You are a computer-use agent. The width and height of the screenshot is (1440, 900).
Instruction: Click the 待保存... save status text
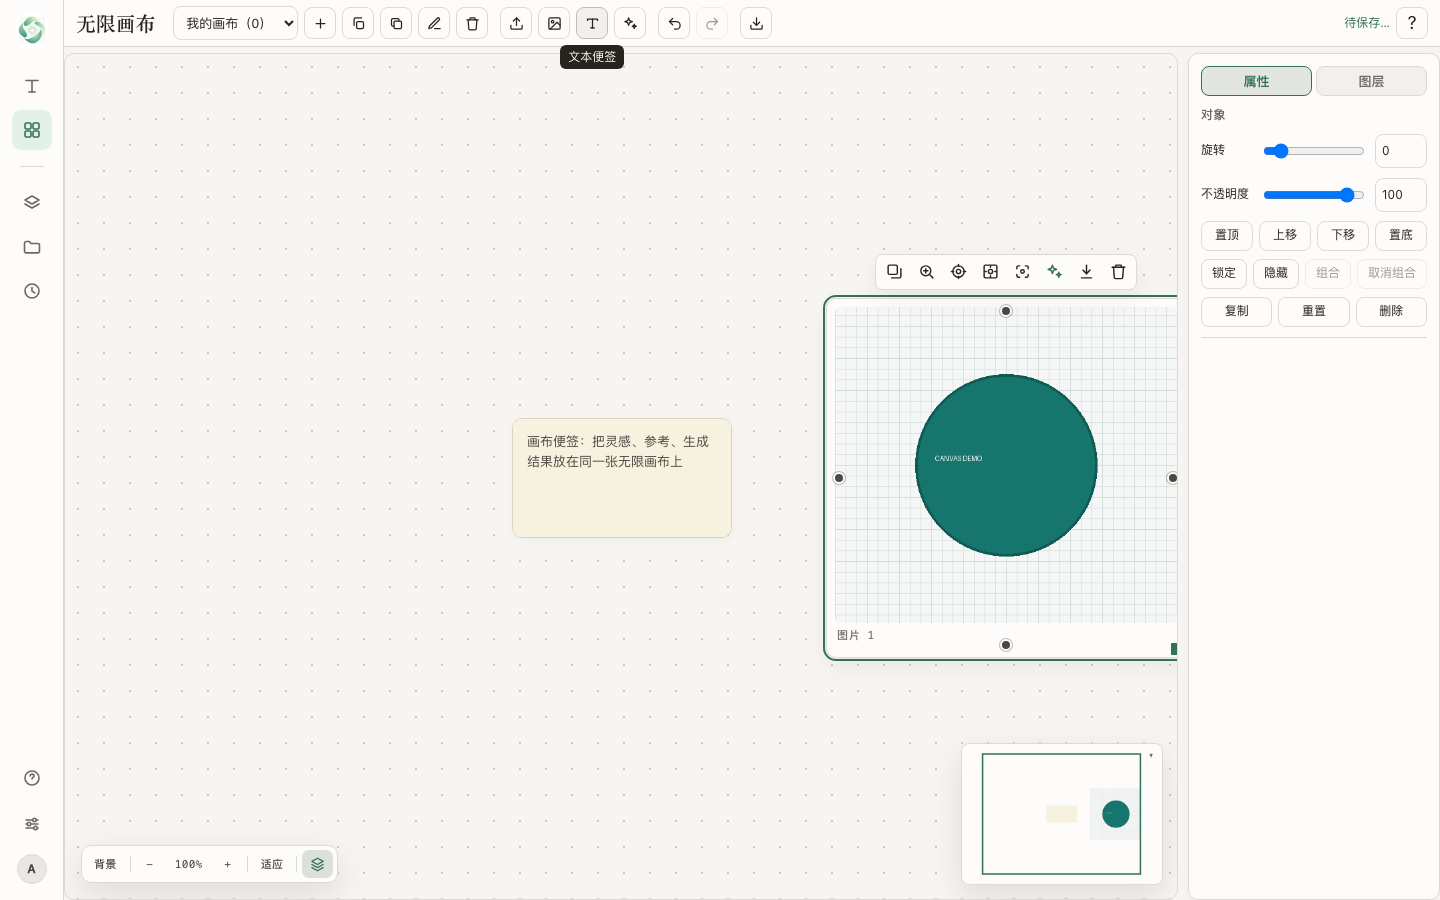[x=1366, y=23]
